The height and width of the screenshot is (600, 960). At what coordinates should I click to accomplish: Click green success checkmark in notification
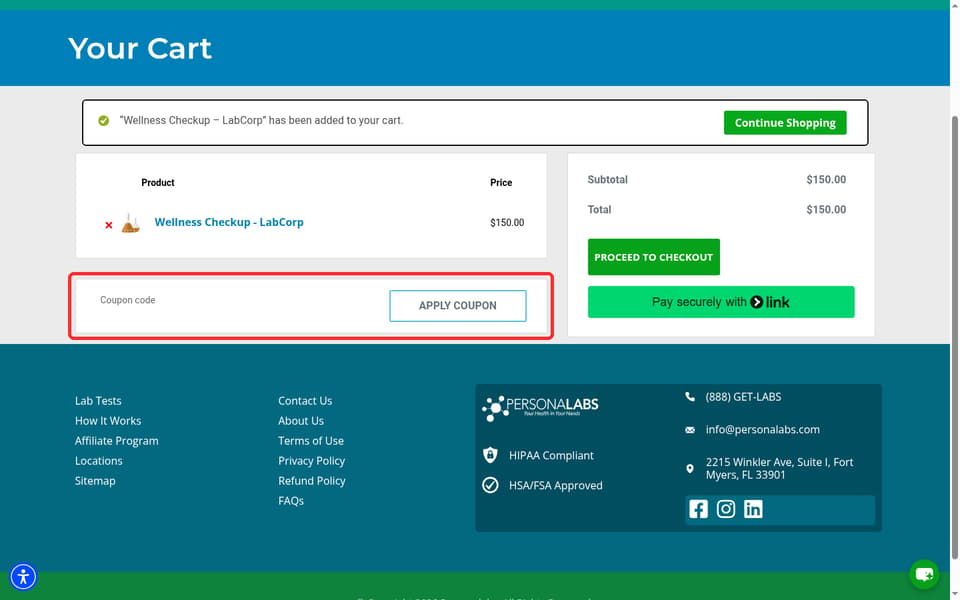(x=103, y=121)
